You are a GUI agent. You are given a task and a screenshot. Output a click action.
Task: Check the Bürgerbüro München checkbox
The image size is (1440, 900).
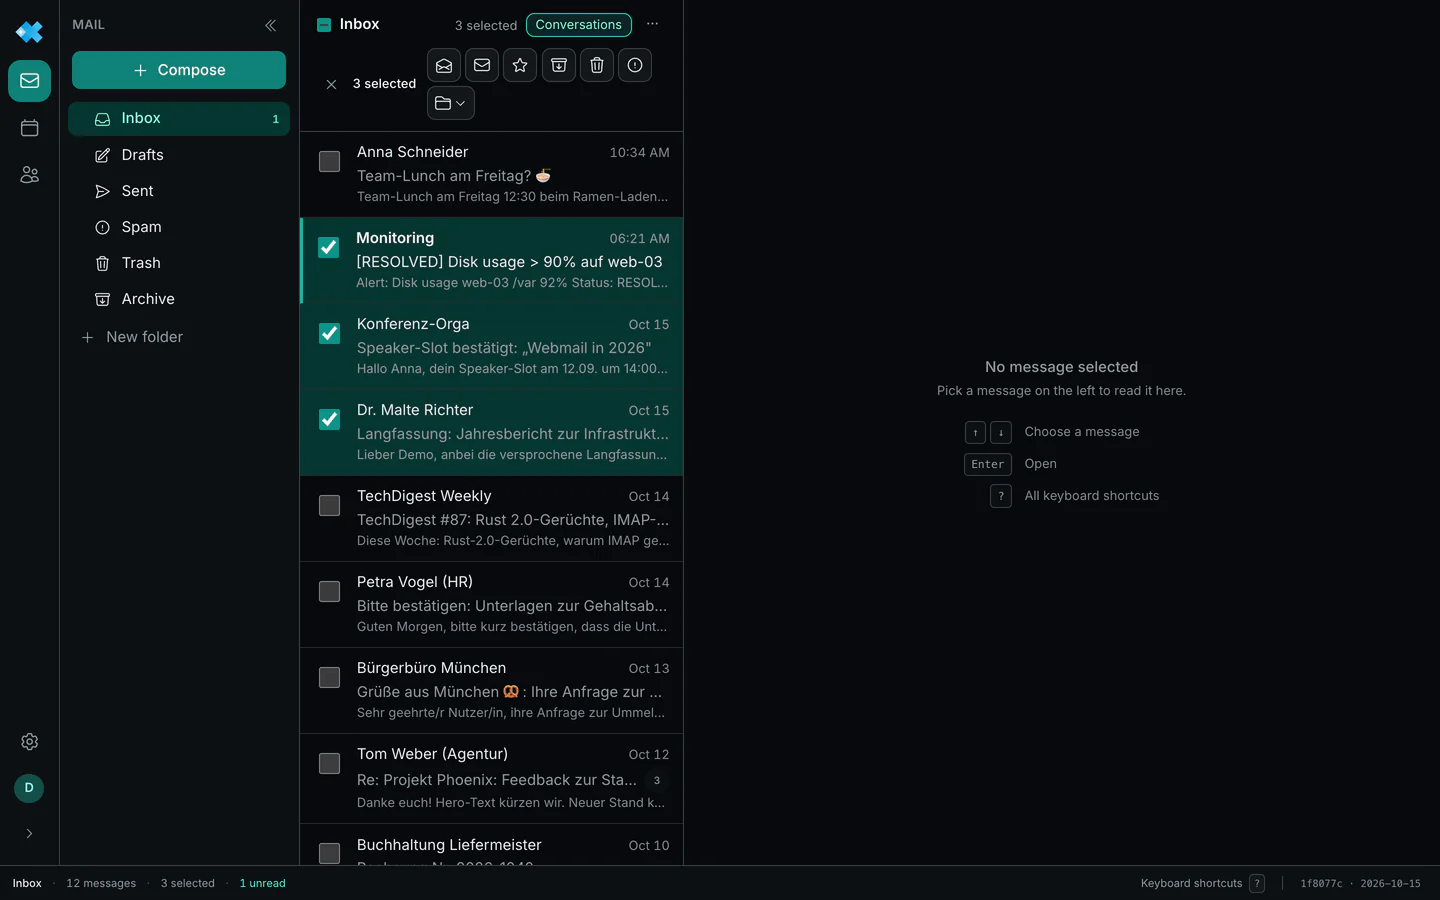point(329,677)
